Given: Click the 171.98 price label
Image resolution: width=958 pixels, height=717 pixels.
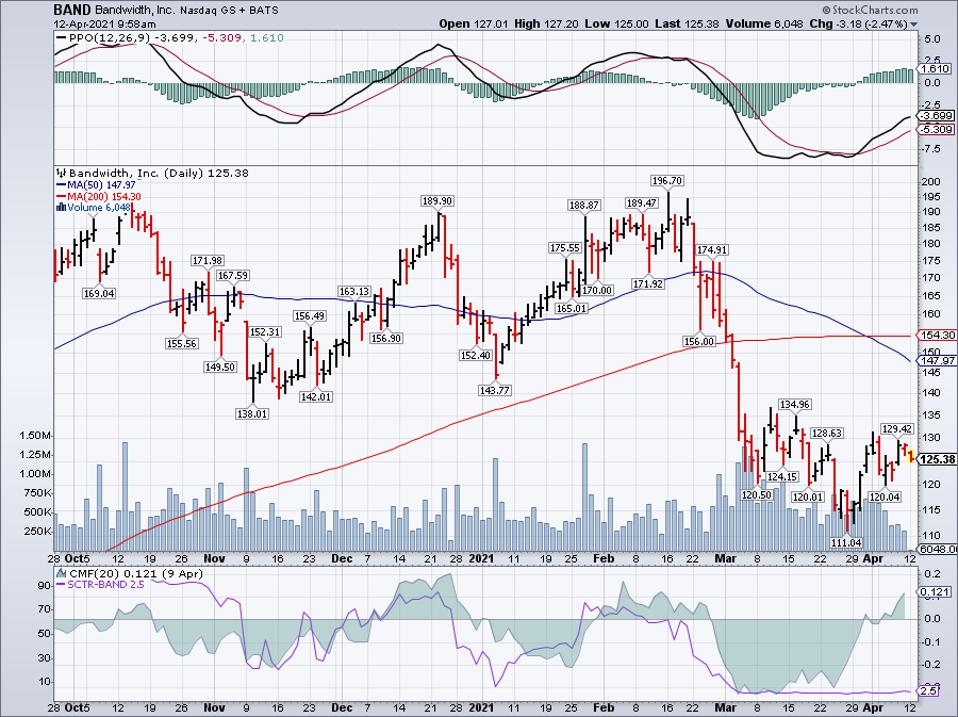Looking at the screenshot, I should point(208,261).
